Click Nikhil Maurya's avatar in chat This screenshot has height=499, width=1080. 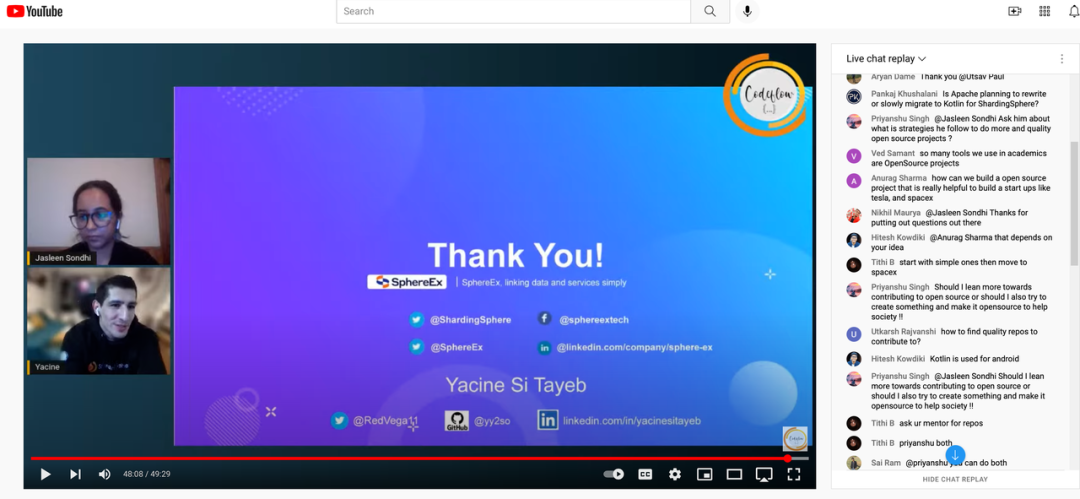[x=854, y=215]
